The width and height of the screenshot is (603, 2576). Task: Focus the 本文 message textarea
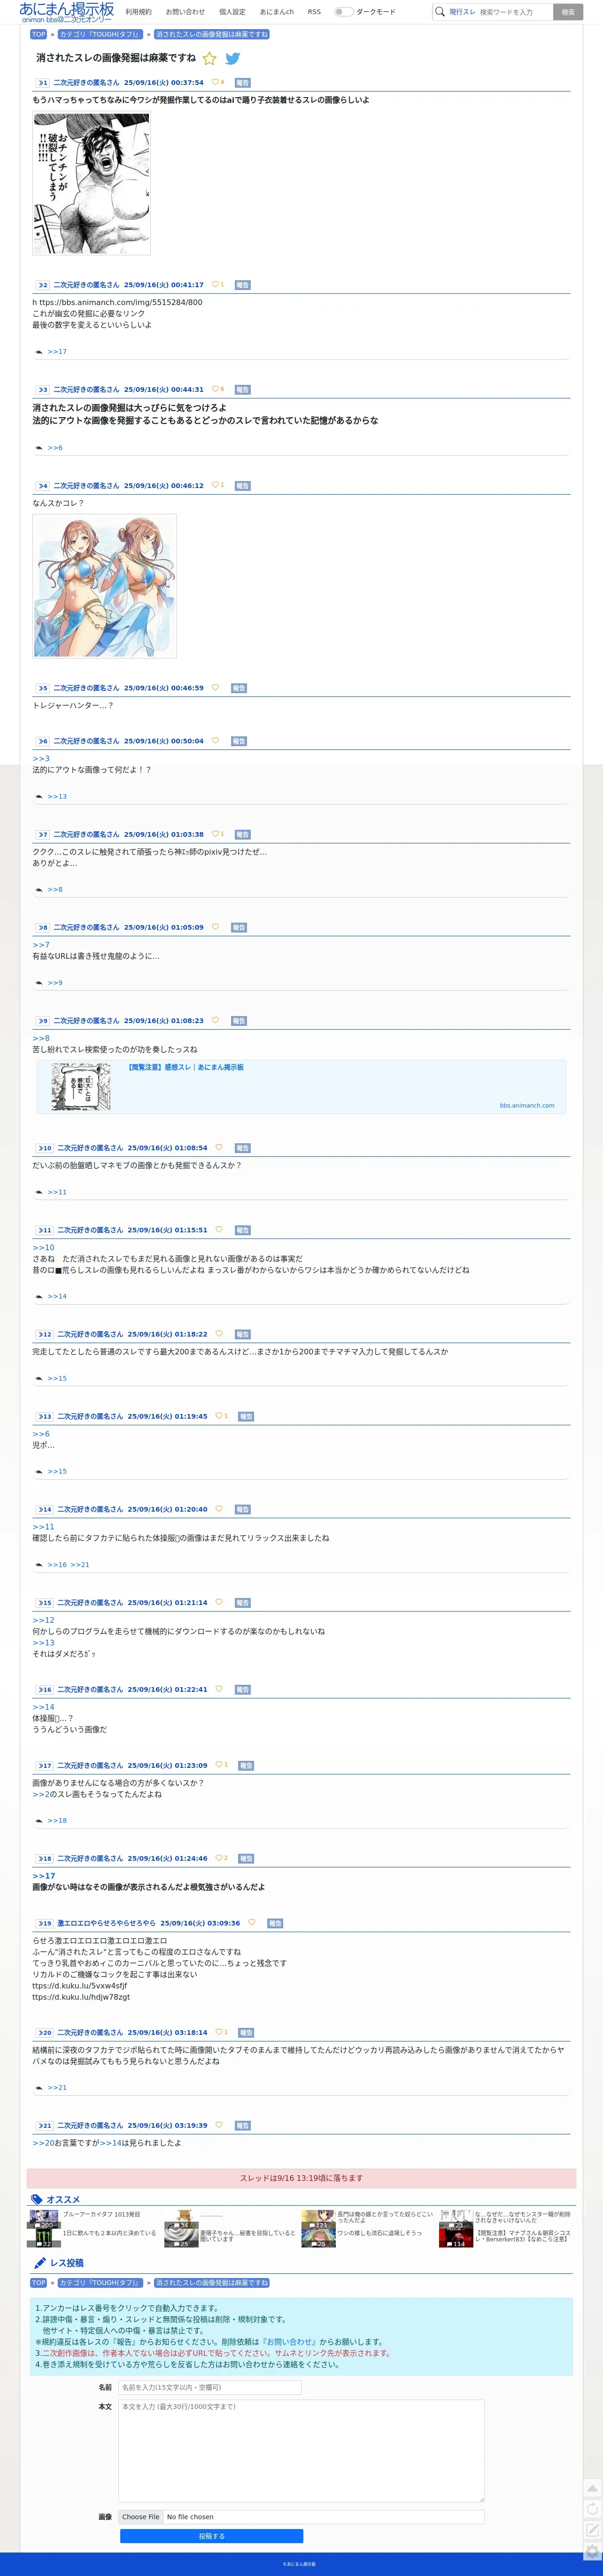pyautogui.click(x=301, y=2450)
